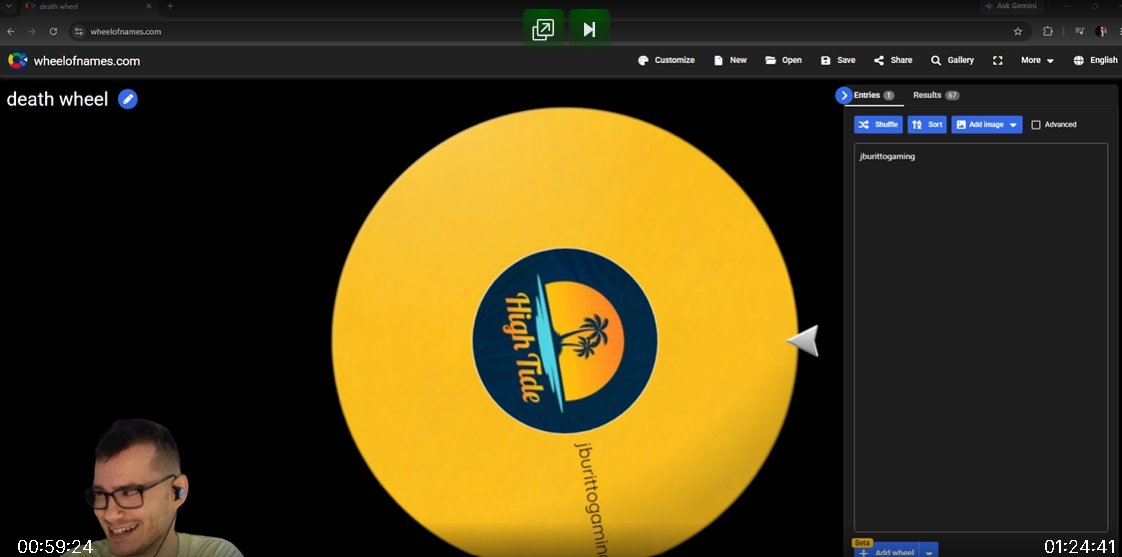Image resolution: width=1122 pixels, height=557 pixels.
Task: Switch to the Entries tab
Action: point(874,95)
